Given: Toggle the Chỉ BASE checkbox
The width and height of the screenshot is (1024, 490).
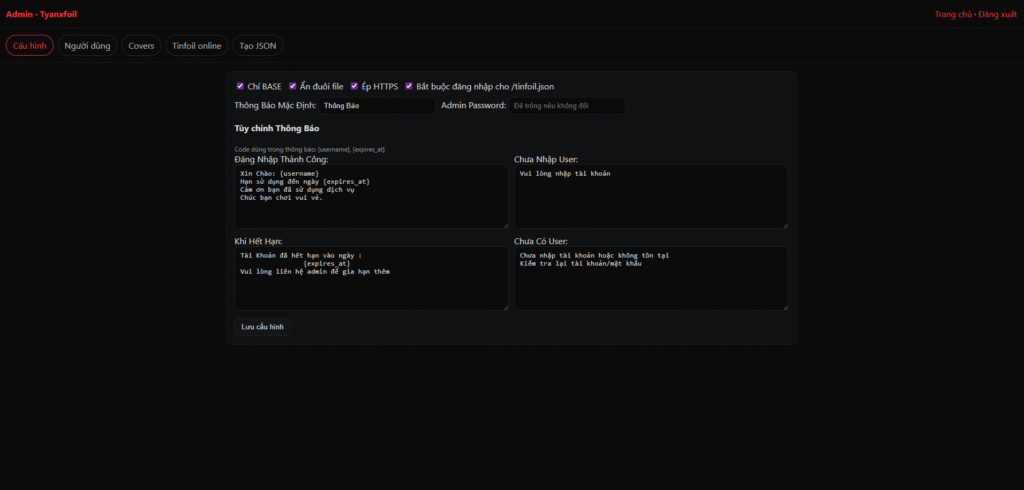Looking at the screenshot, I should pos(240,86).
